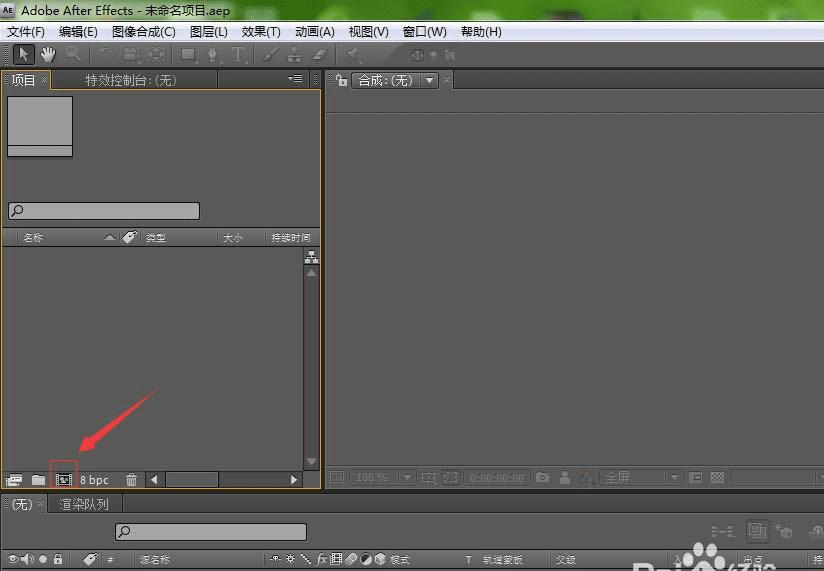Toggle the timeline solo column
Viewport: 824px width, 571px height.
click(43, 559)
